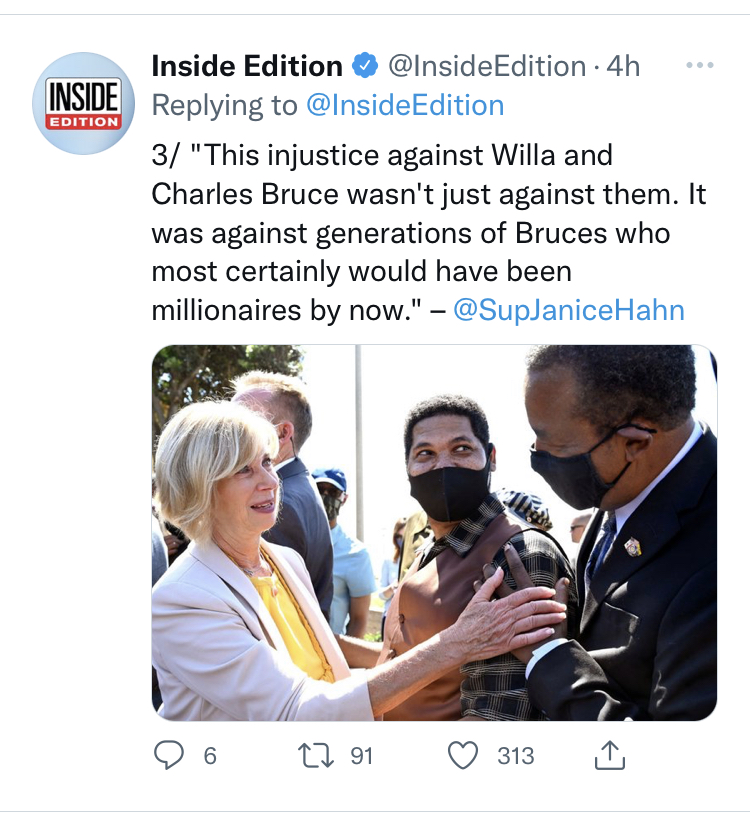
Task: Retweet using the retweet arrows icon
Action: pyautogui.click(x=317, y=756)
